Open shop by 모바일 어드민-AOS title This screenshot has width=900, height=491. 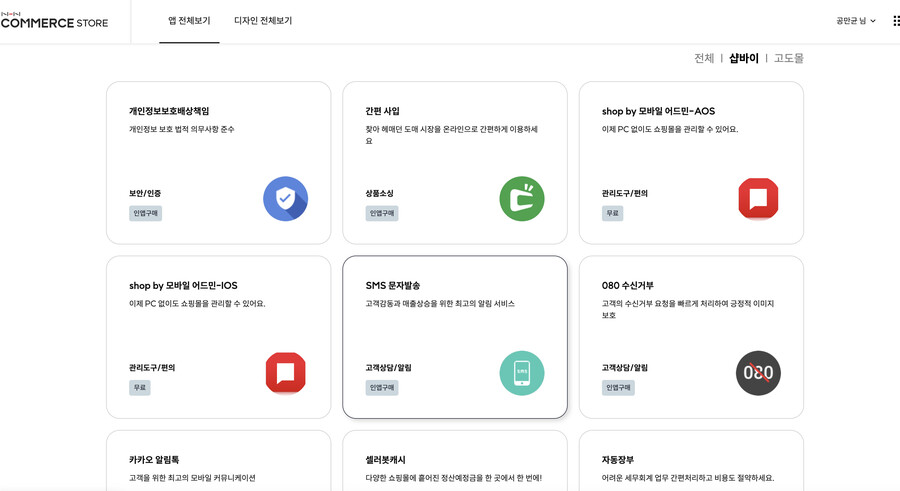pyautogui.click(x=658, y=111)
